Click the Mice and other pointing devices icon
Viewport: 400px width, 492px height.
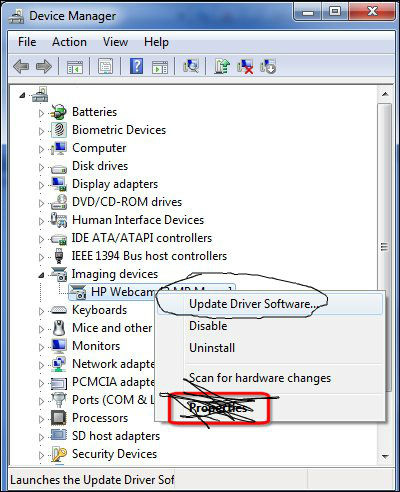[x=59, y=328]
